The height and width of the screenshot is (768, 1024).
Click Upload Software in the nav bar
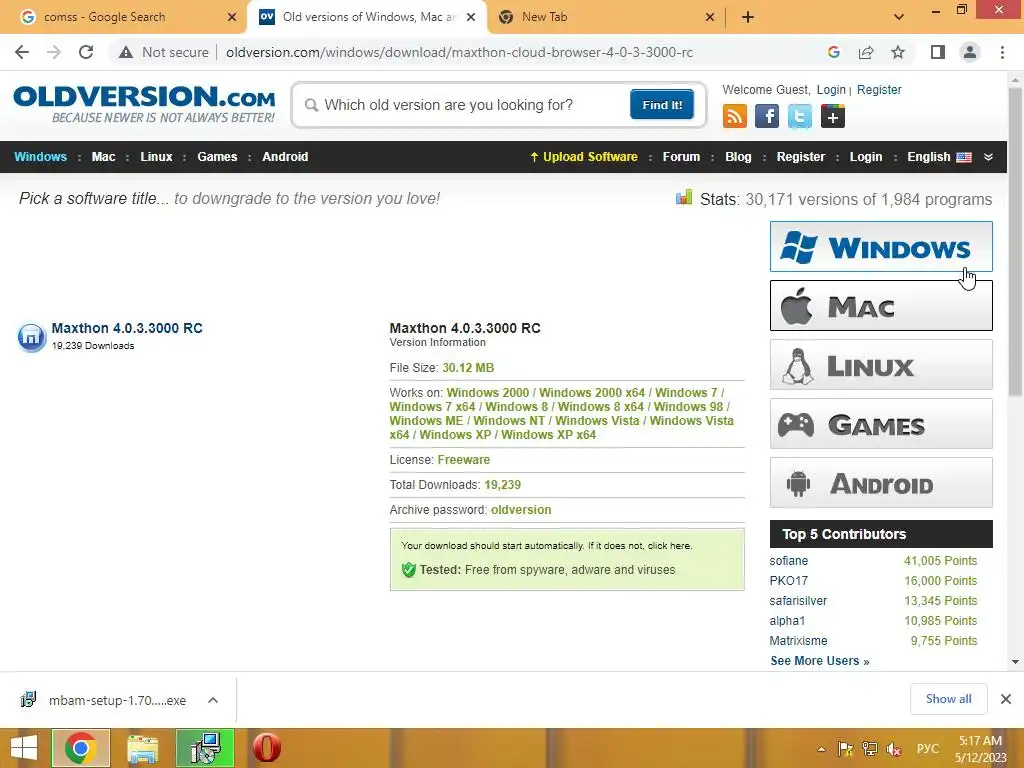click(x=584, y=157)
